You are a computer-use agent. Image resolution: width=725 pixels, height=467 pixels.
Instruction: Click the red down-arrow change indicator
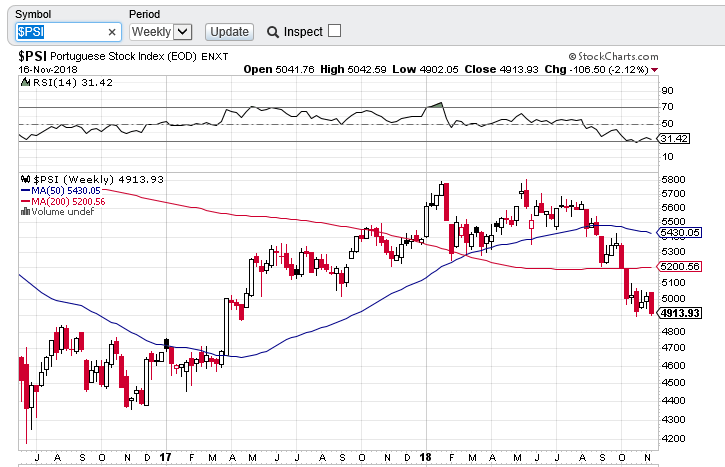[x=654, y=70]
